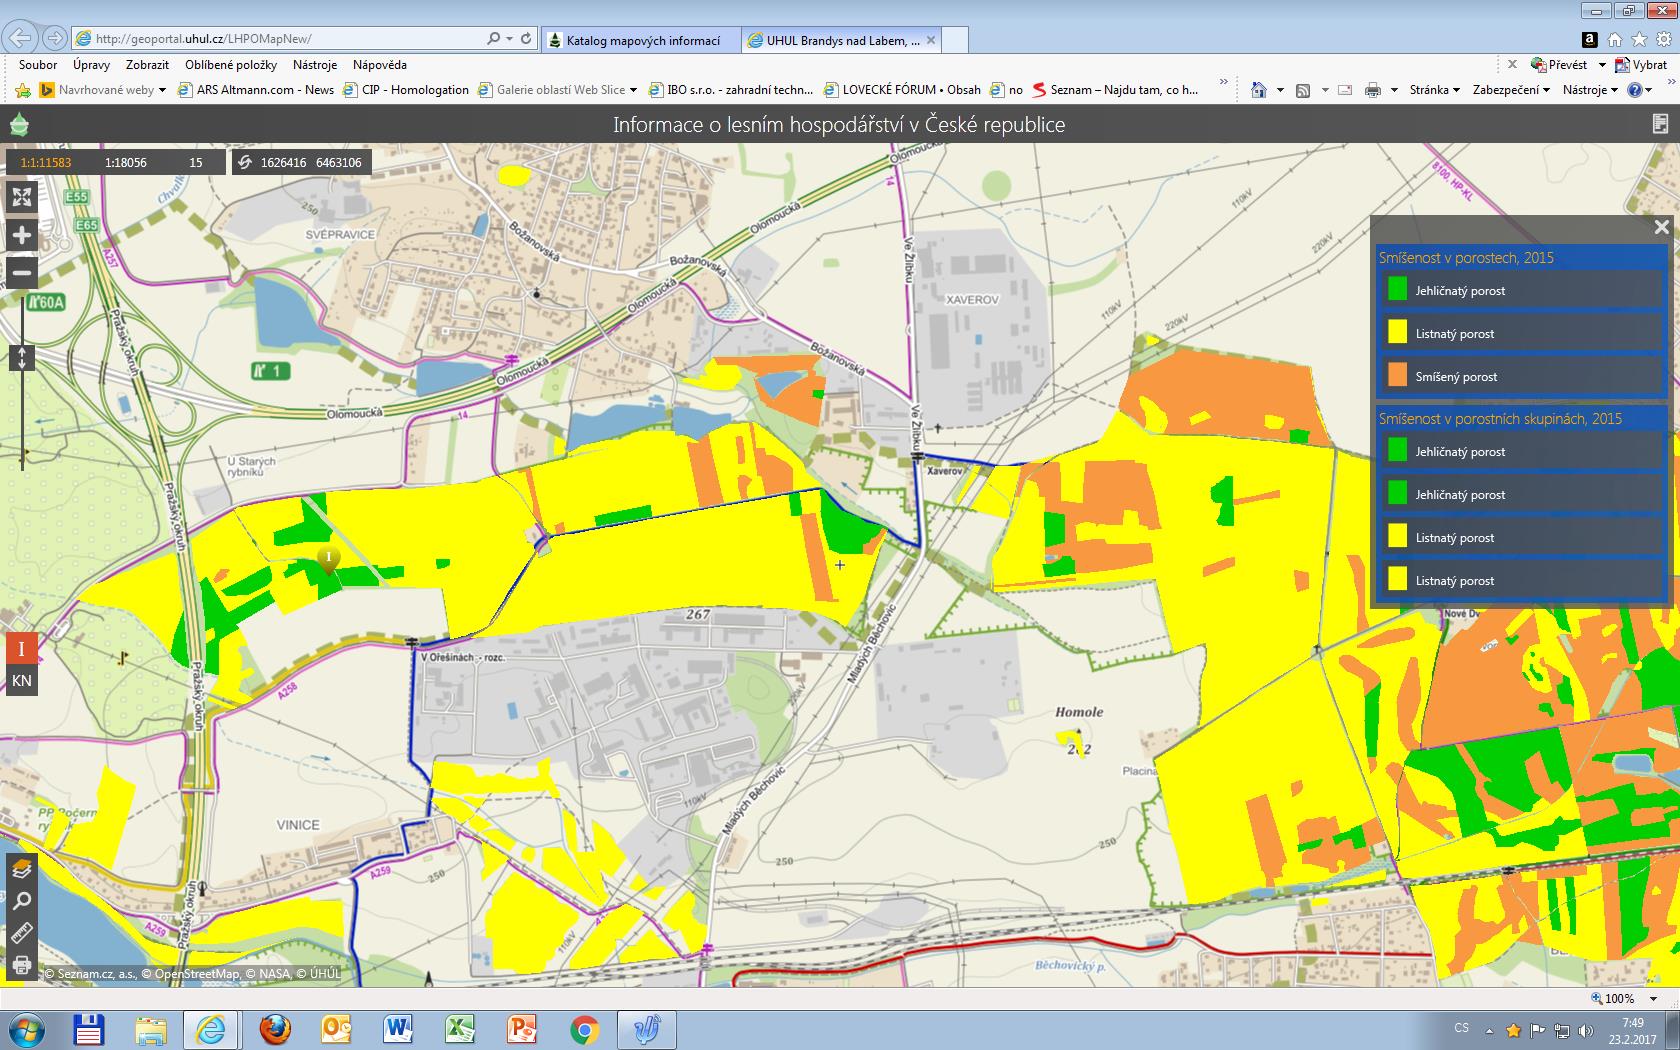Click printer icon in command bar
The height and width of the screenshot is (1050, 1680).
pos(1373,90)
